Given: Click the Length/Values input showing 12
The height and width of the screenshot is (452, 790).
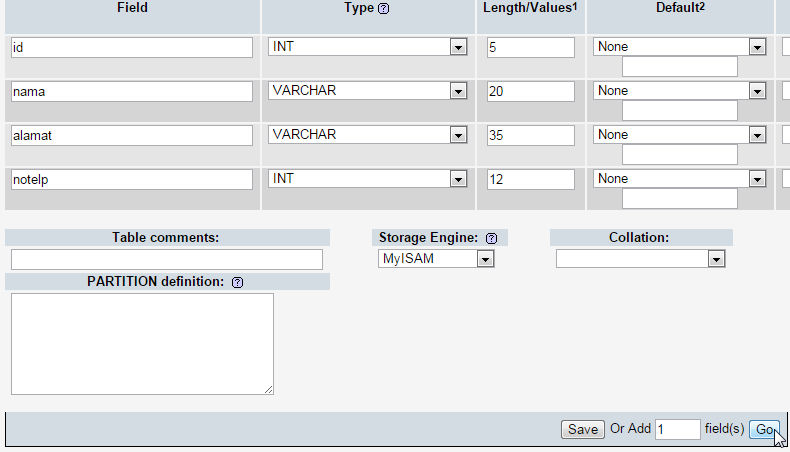Looking at the screenshot, I should pyautogui.click(x=531, y=179).
